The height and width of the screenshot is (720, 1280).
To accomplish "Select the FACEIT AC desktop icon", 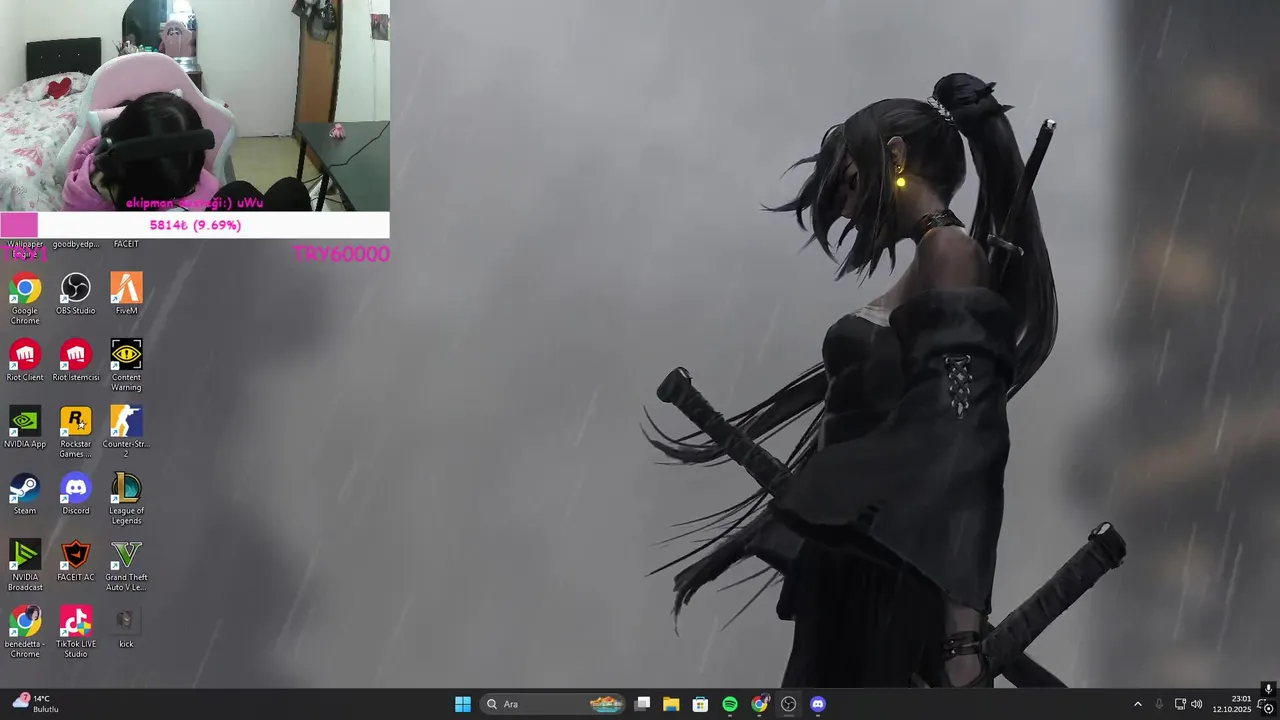I will pos(76,560).
